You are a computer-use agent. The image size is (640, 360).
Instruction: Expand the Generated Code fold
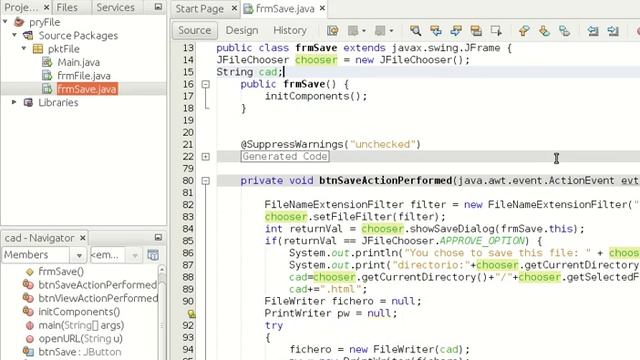tap(206, 157)
